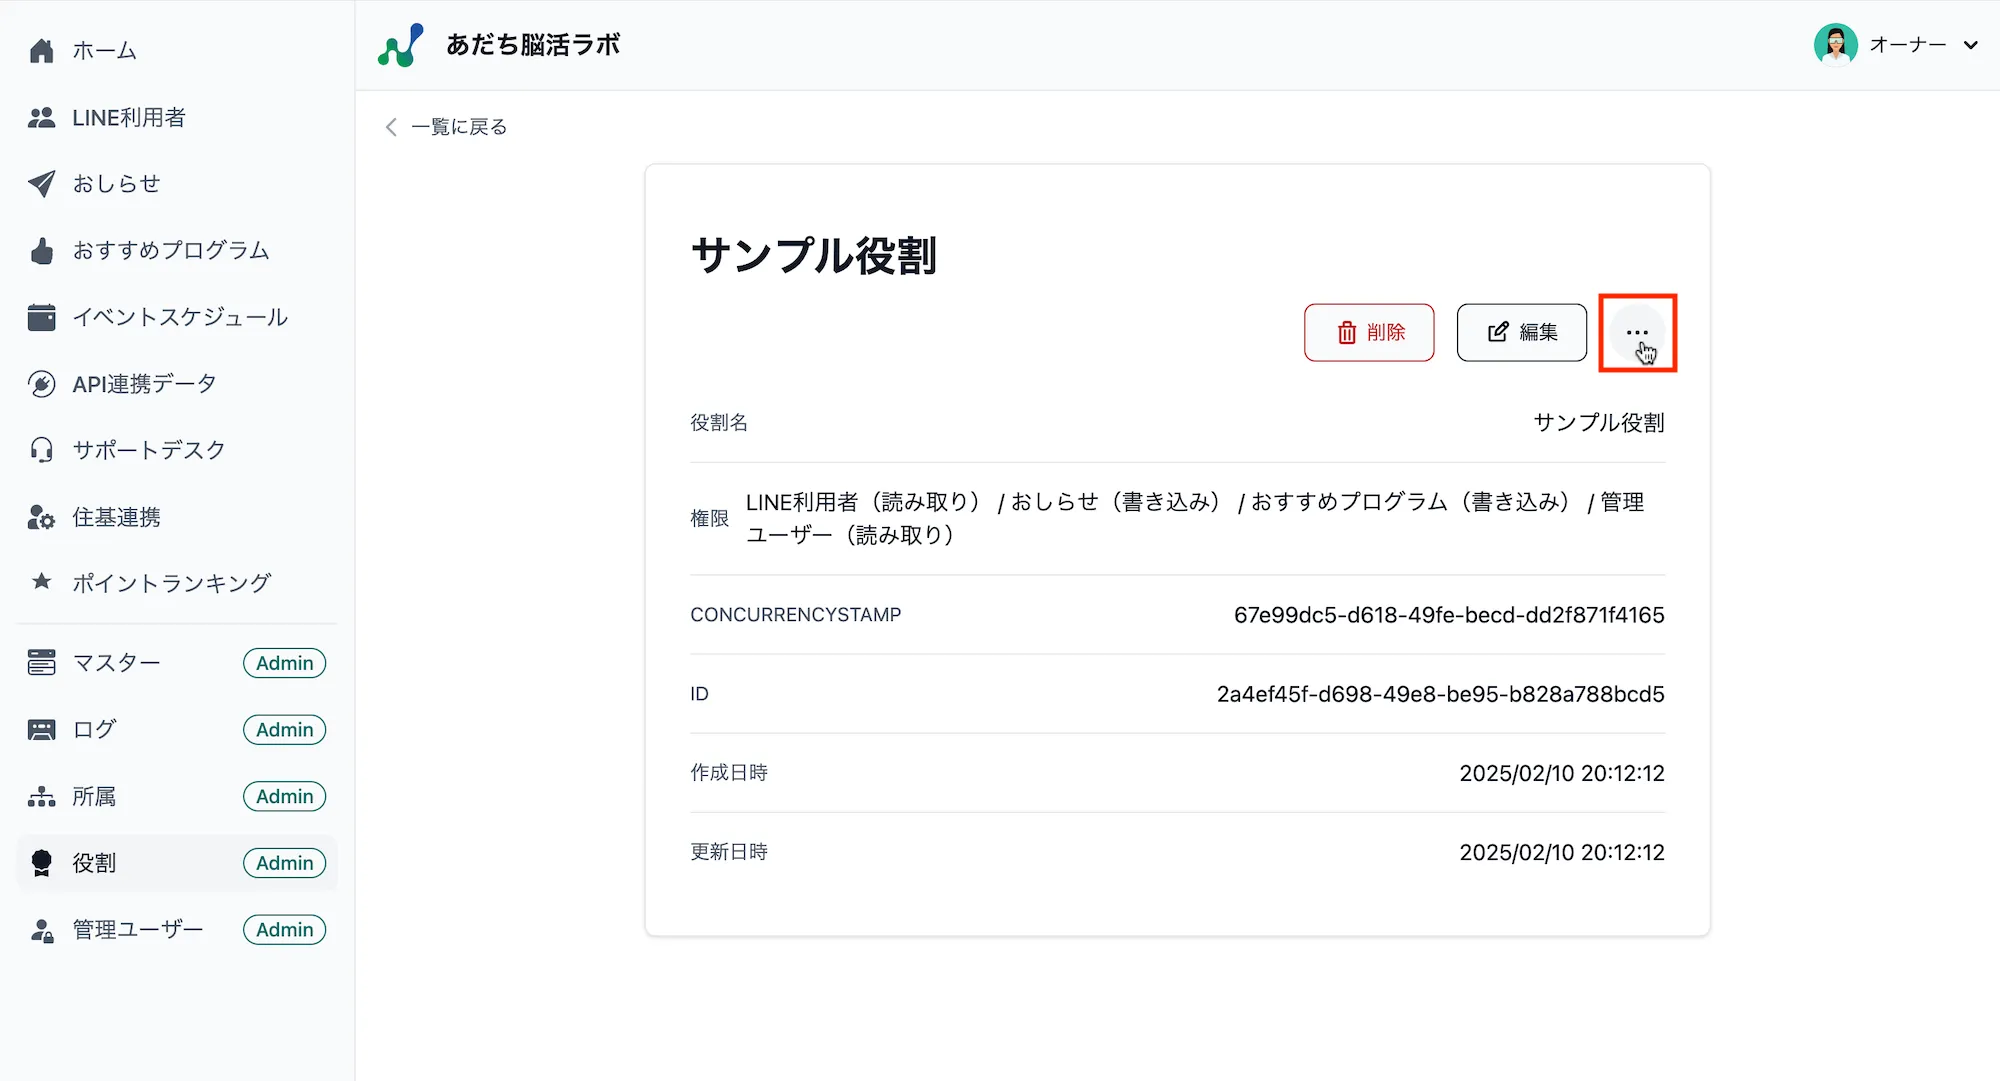Open the more options menu with three dots
Image resolution: width=2000 pixels, height=1081 pixels.
pyautogui.click(x=1637, y=333)
